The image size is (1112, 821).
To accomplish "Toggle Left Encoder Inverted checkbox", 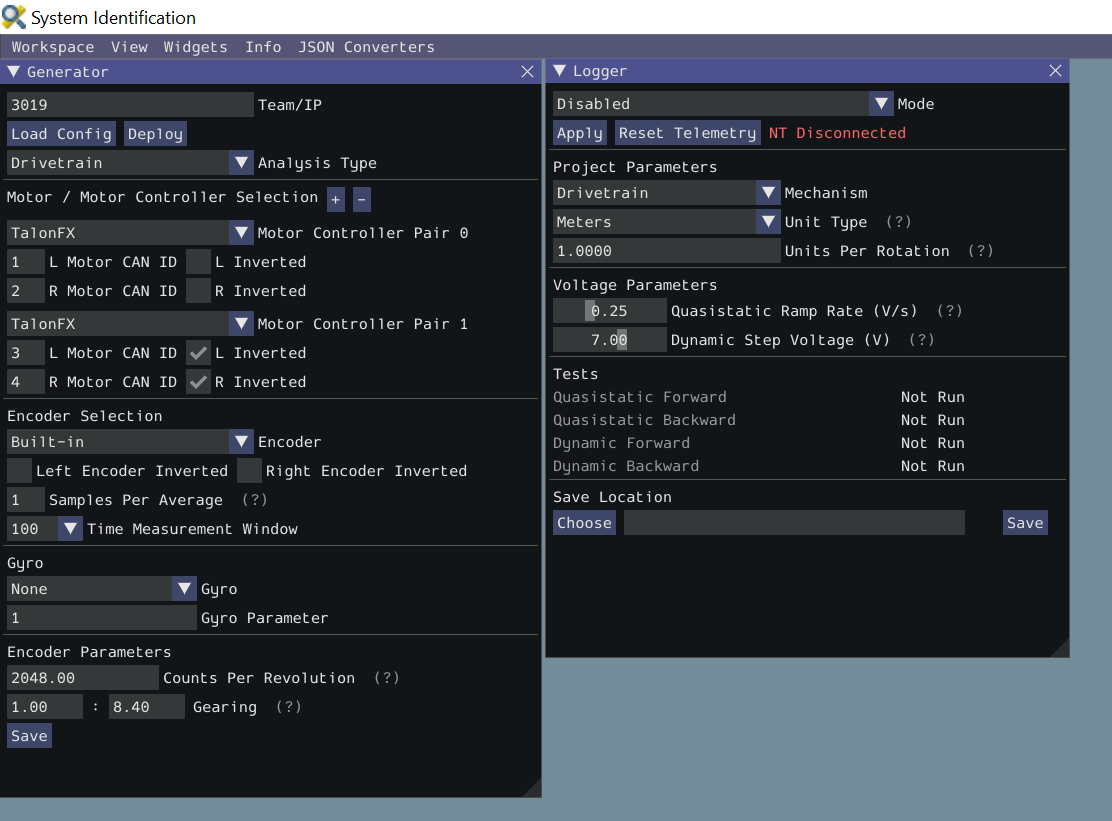I will [x=19, y=471].
